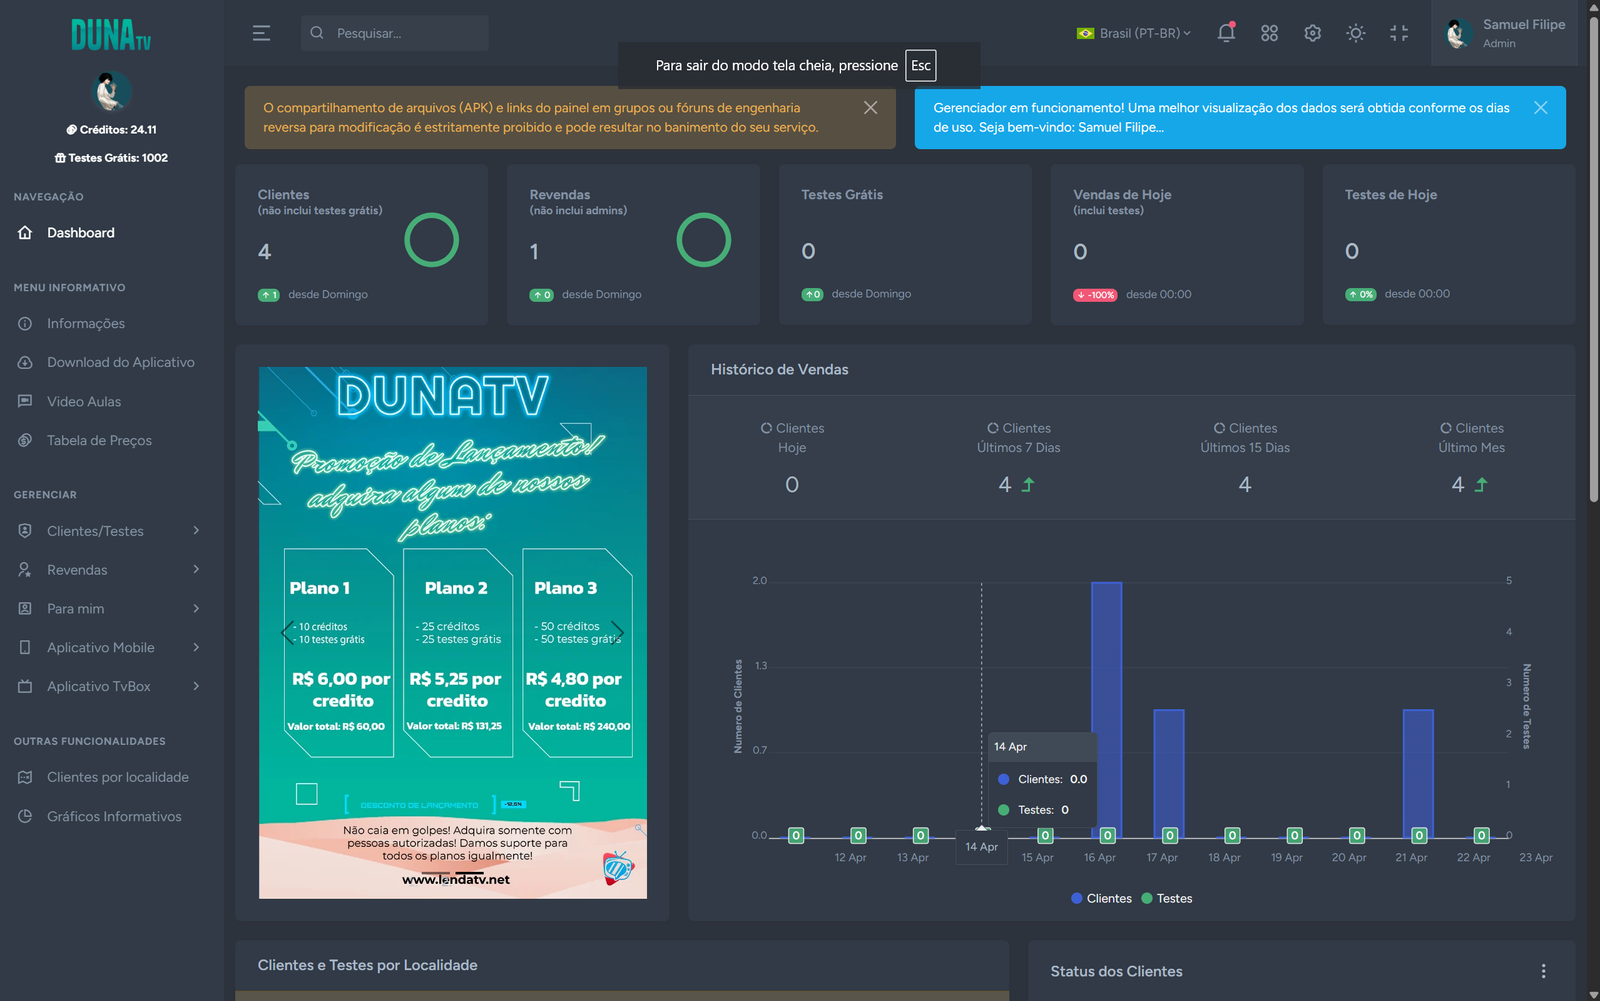Click the chart bar for 21 Apr
This screenshot has width=1600, height=1001.
pos(1418,773)
